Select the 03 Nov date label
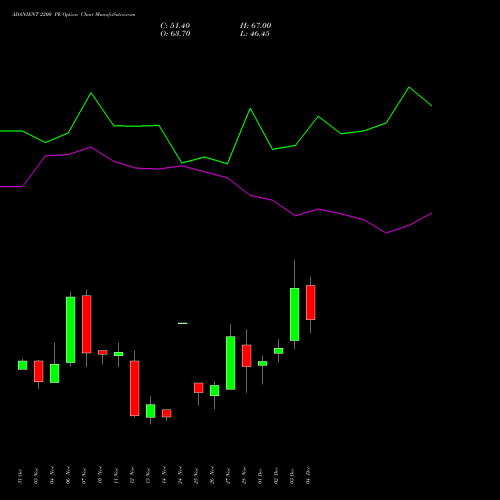The width and height of the screenshot is (500, 500). (36, 476)
